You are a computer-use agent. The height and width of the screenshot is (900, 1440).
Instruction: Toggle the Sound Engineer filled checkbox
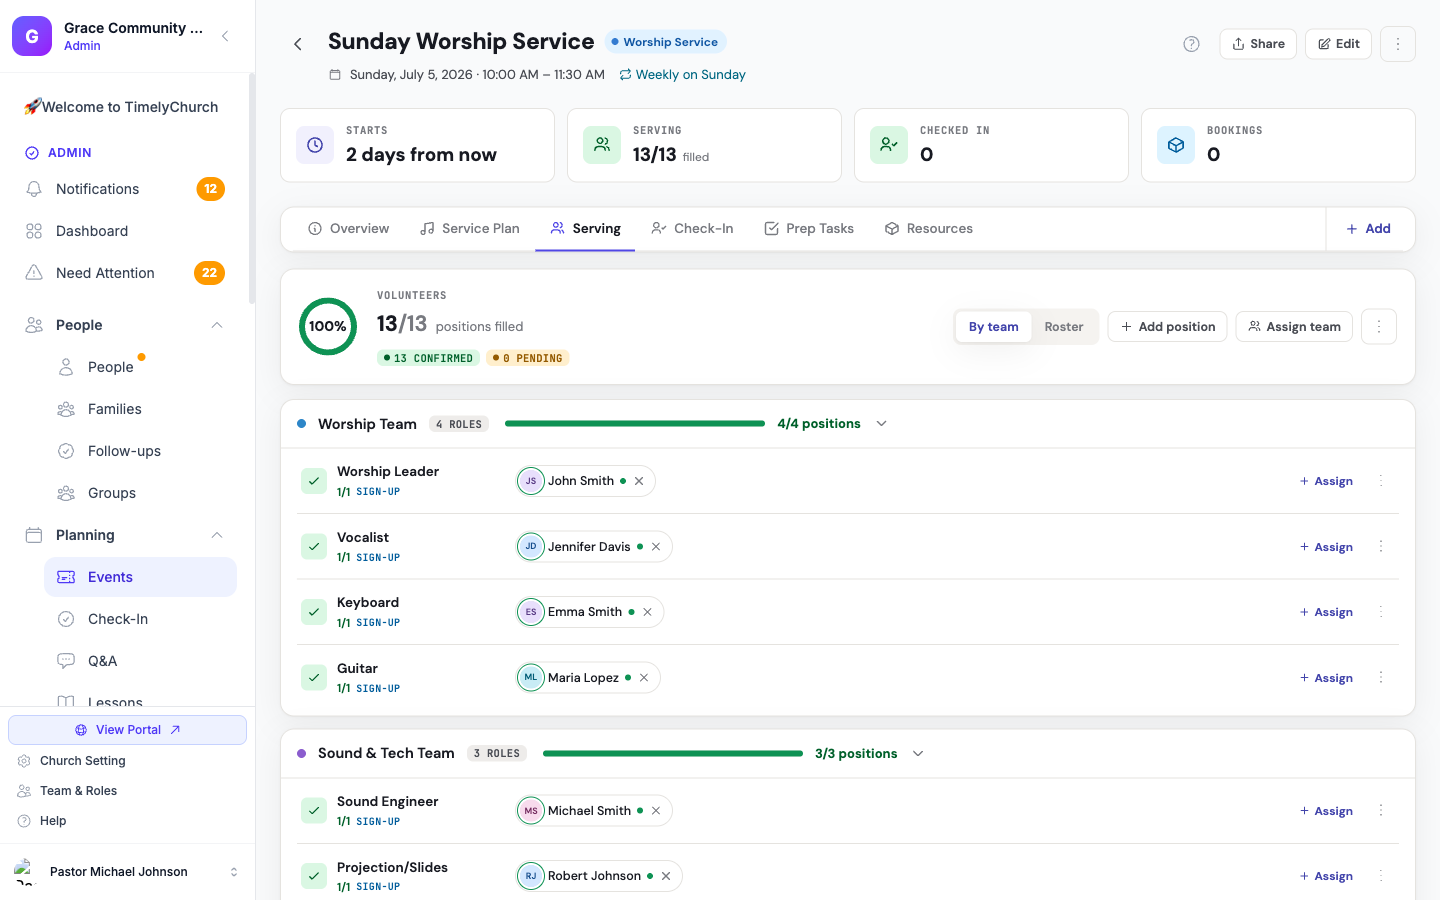314,811
